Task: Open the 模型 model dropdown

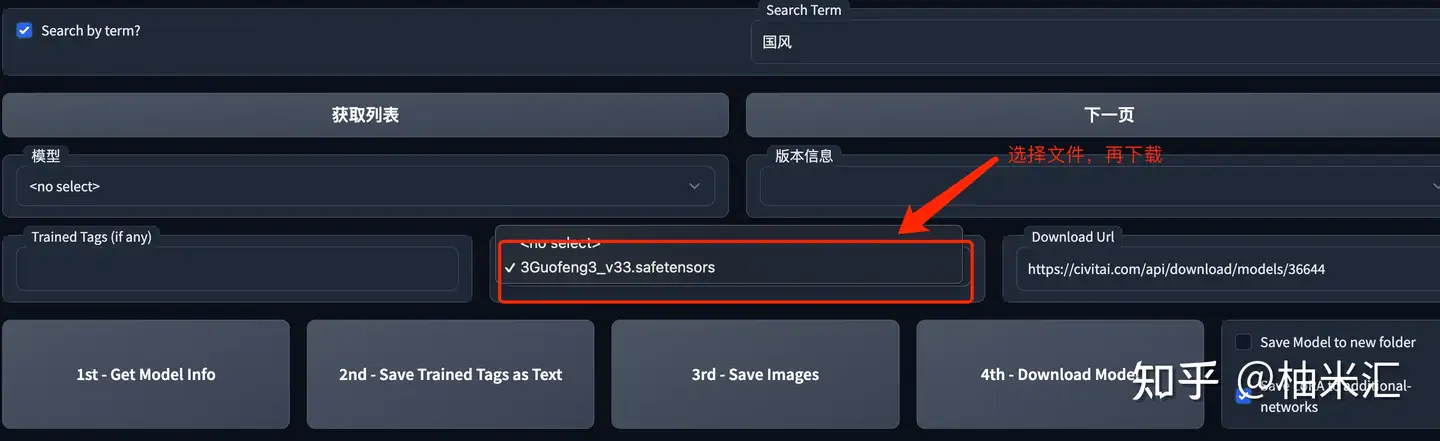Action: click(366, 186)
